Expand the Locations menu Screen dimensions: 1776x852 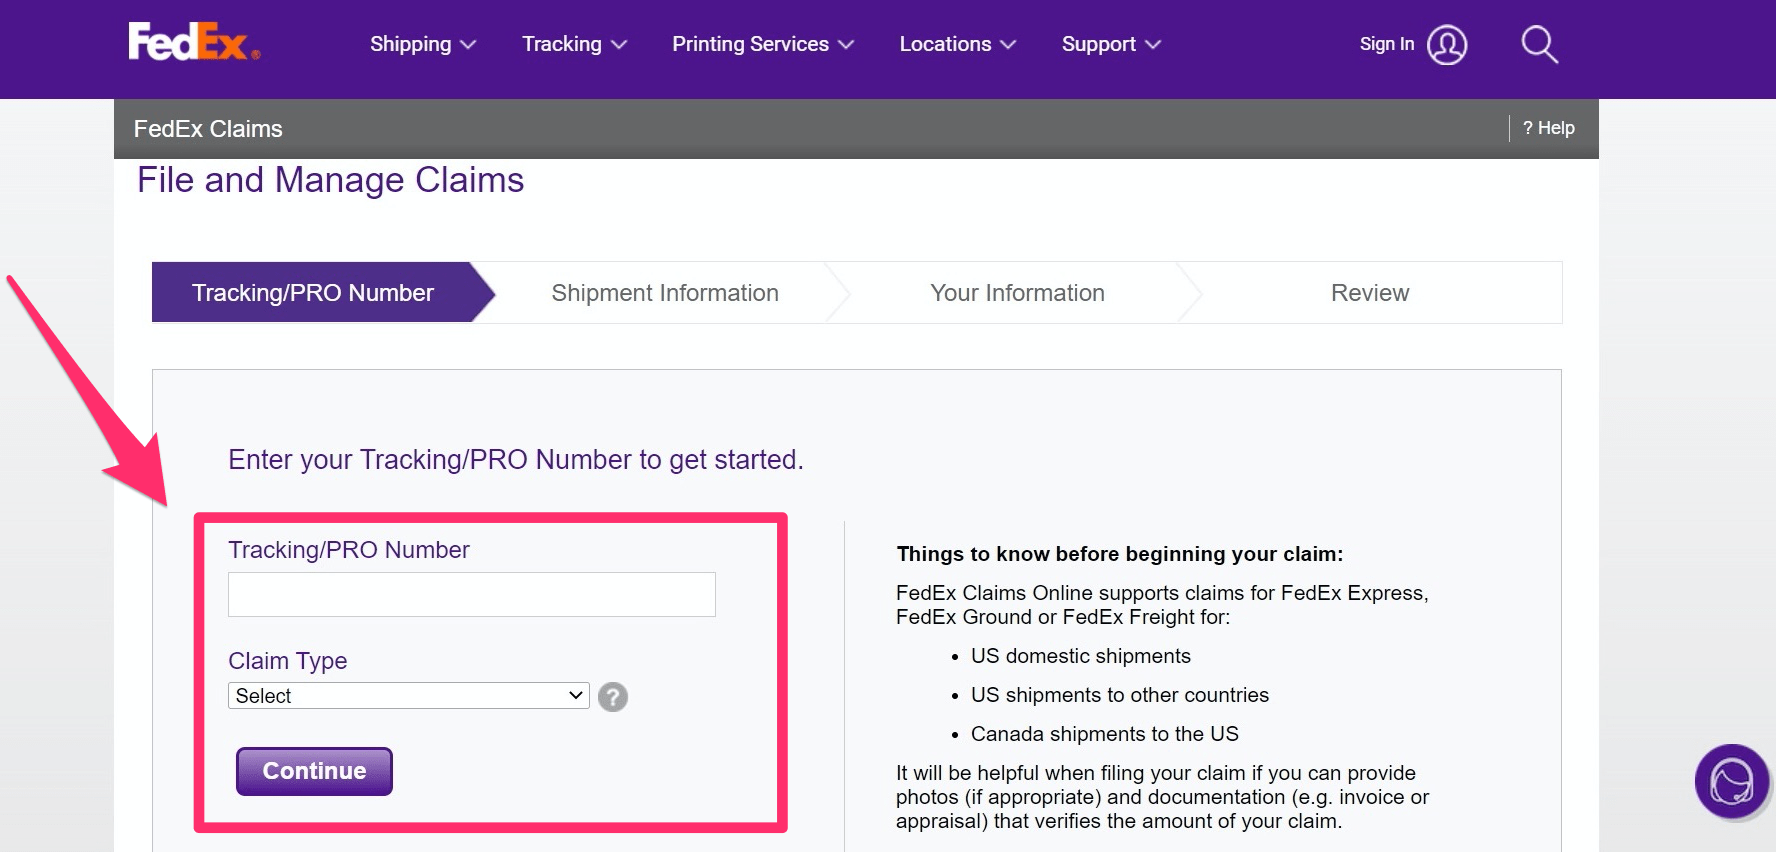957,44
